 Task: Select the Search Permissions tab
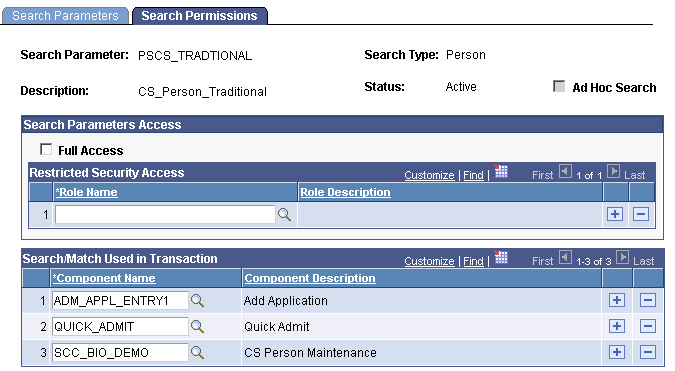pos(199,16)
